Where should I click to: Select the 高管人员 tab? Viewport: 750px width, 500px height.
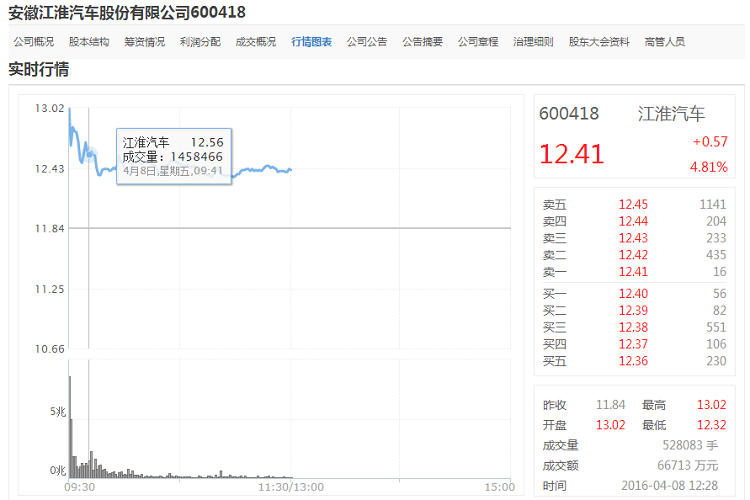665,42
